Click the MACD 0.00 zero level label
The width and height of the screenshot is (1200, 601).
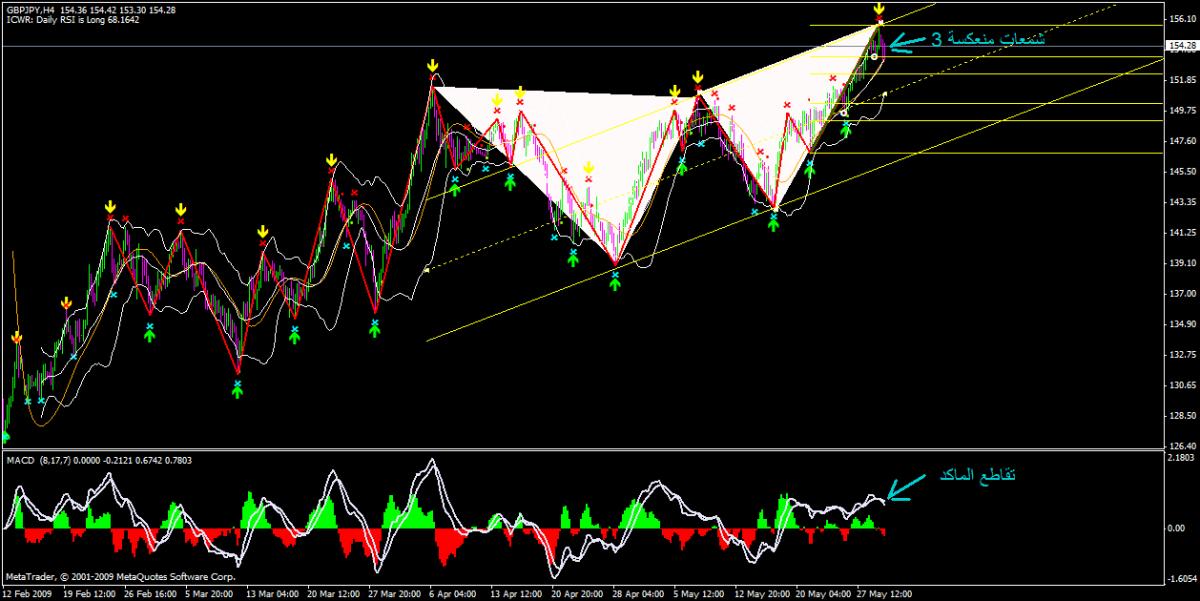pyautogui.click(x=1177, y=527)
